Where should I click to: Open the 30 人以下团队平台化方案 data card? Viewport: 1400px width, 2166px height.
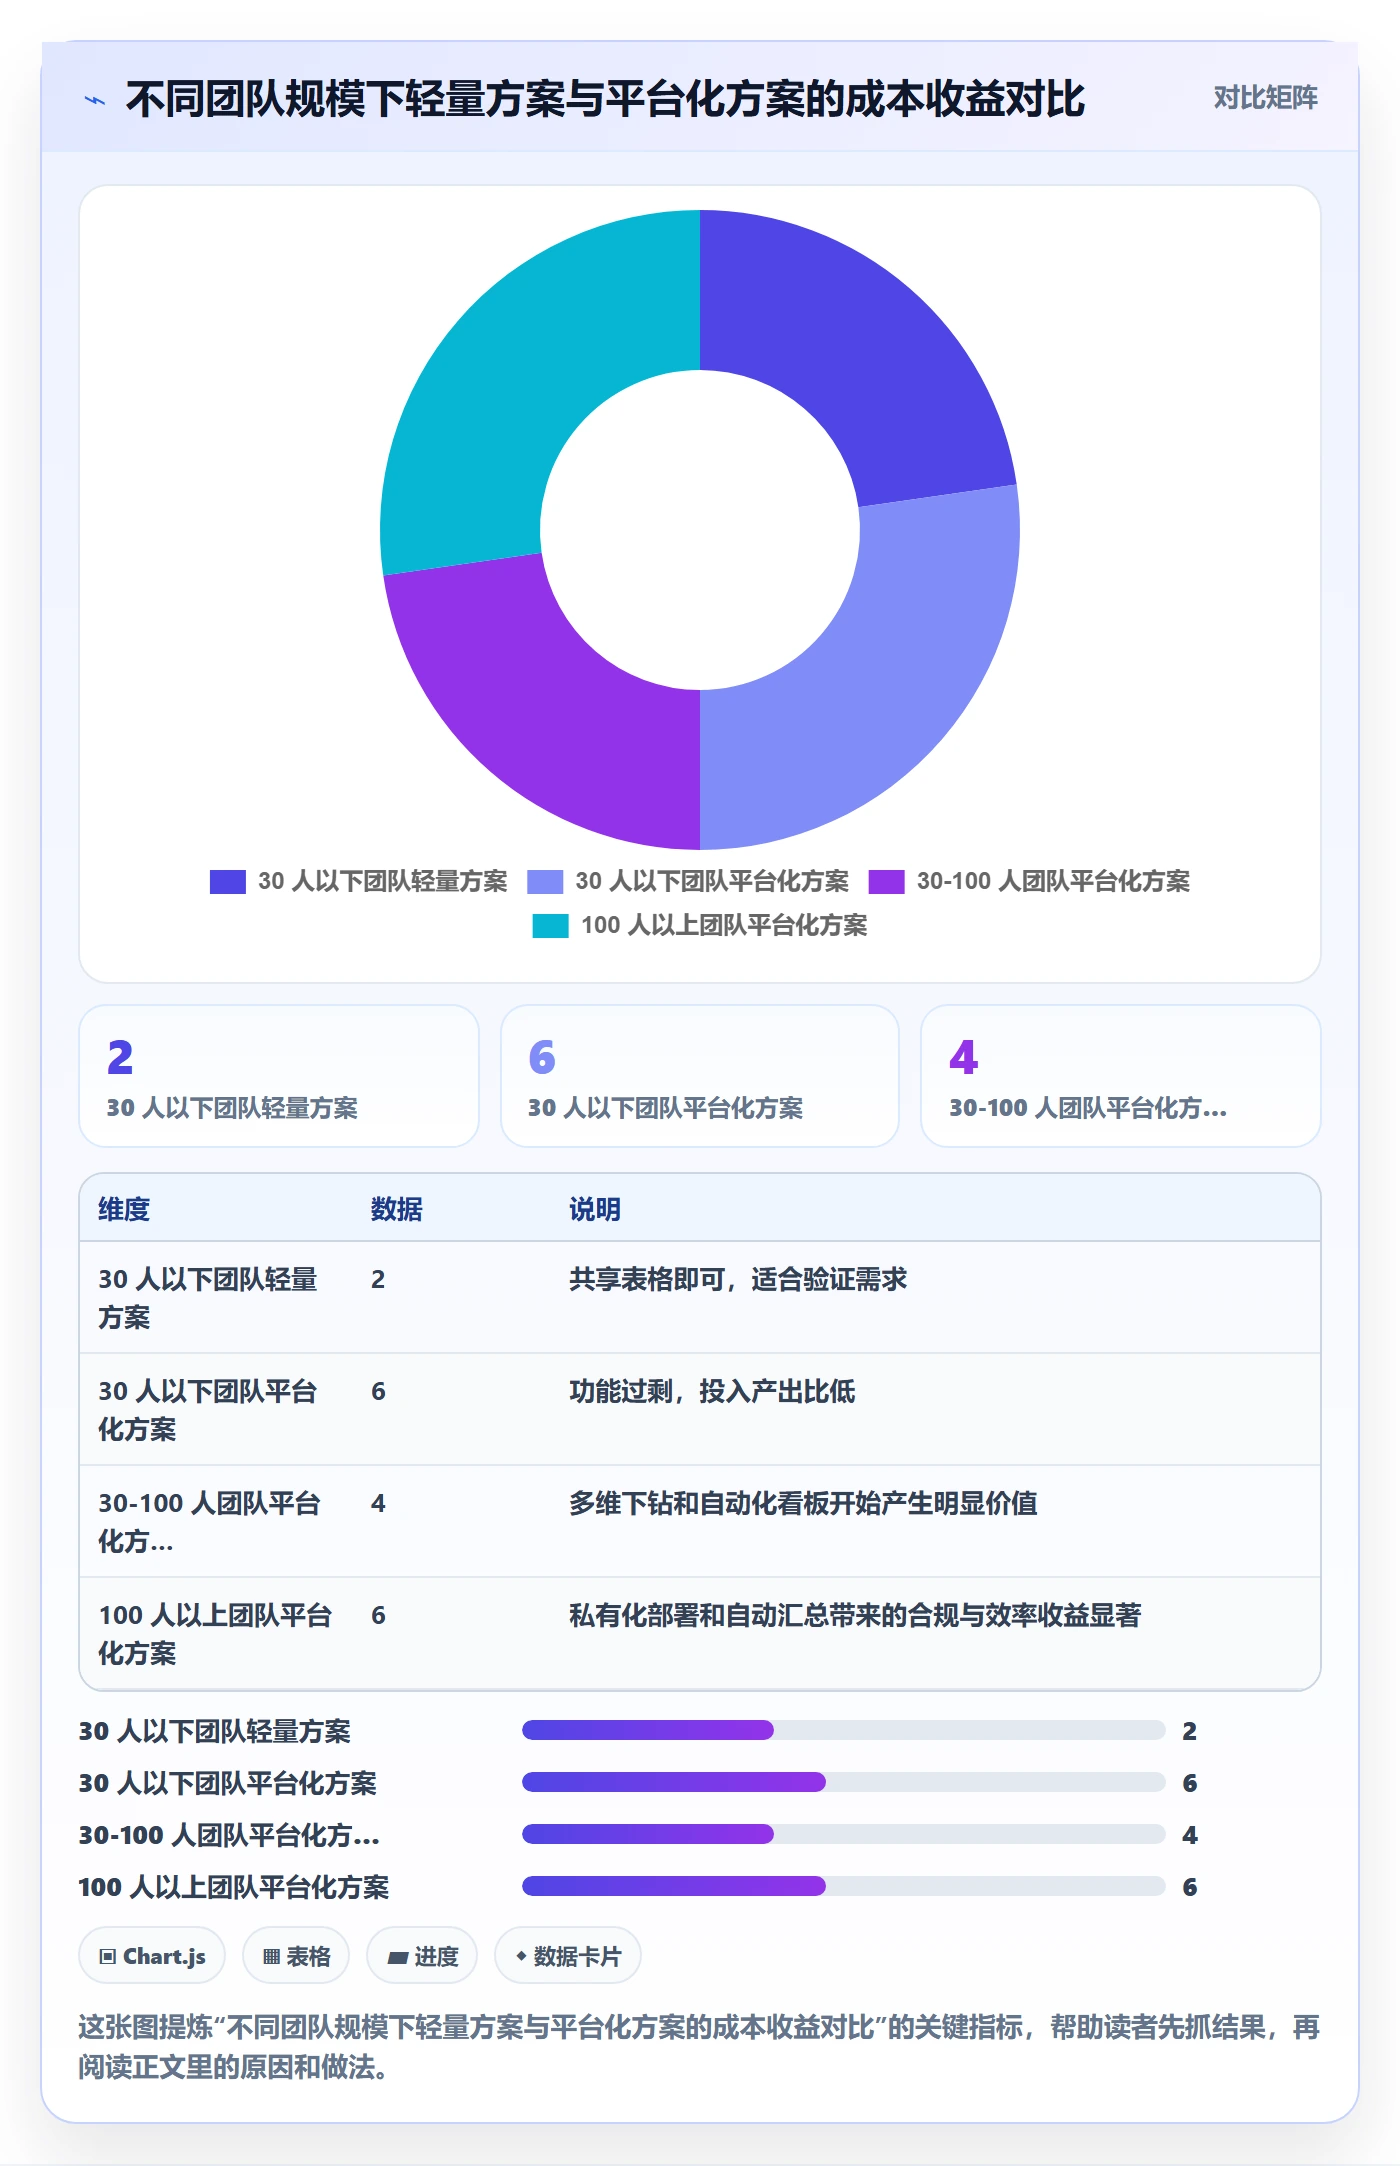pos(700,1076)
